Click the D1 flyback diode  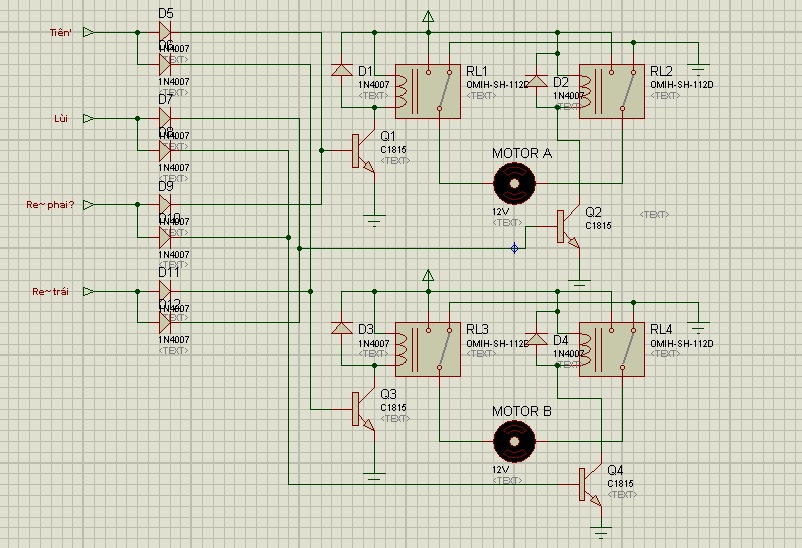pos(342,70)
